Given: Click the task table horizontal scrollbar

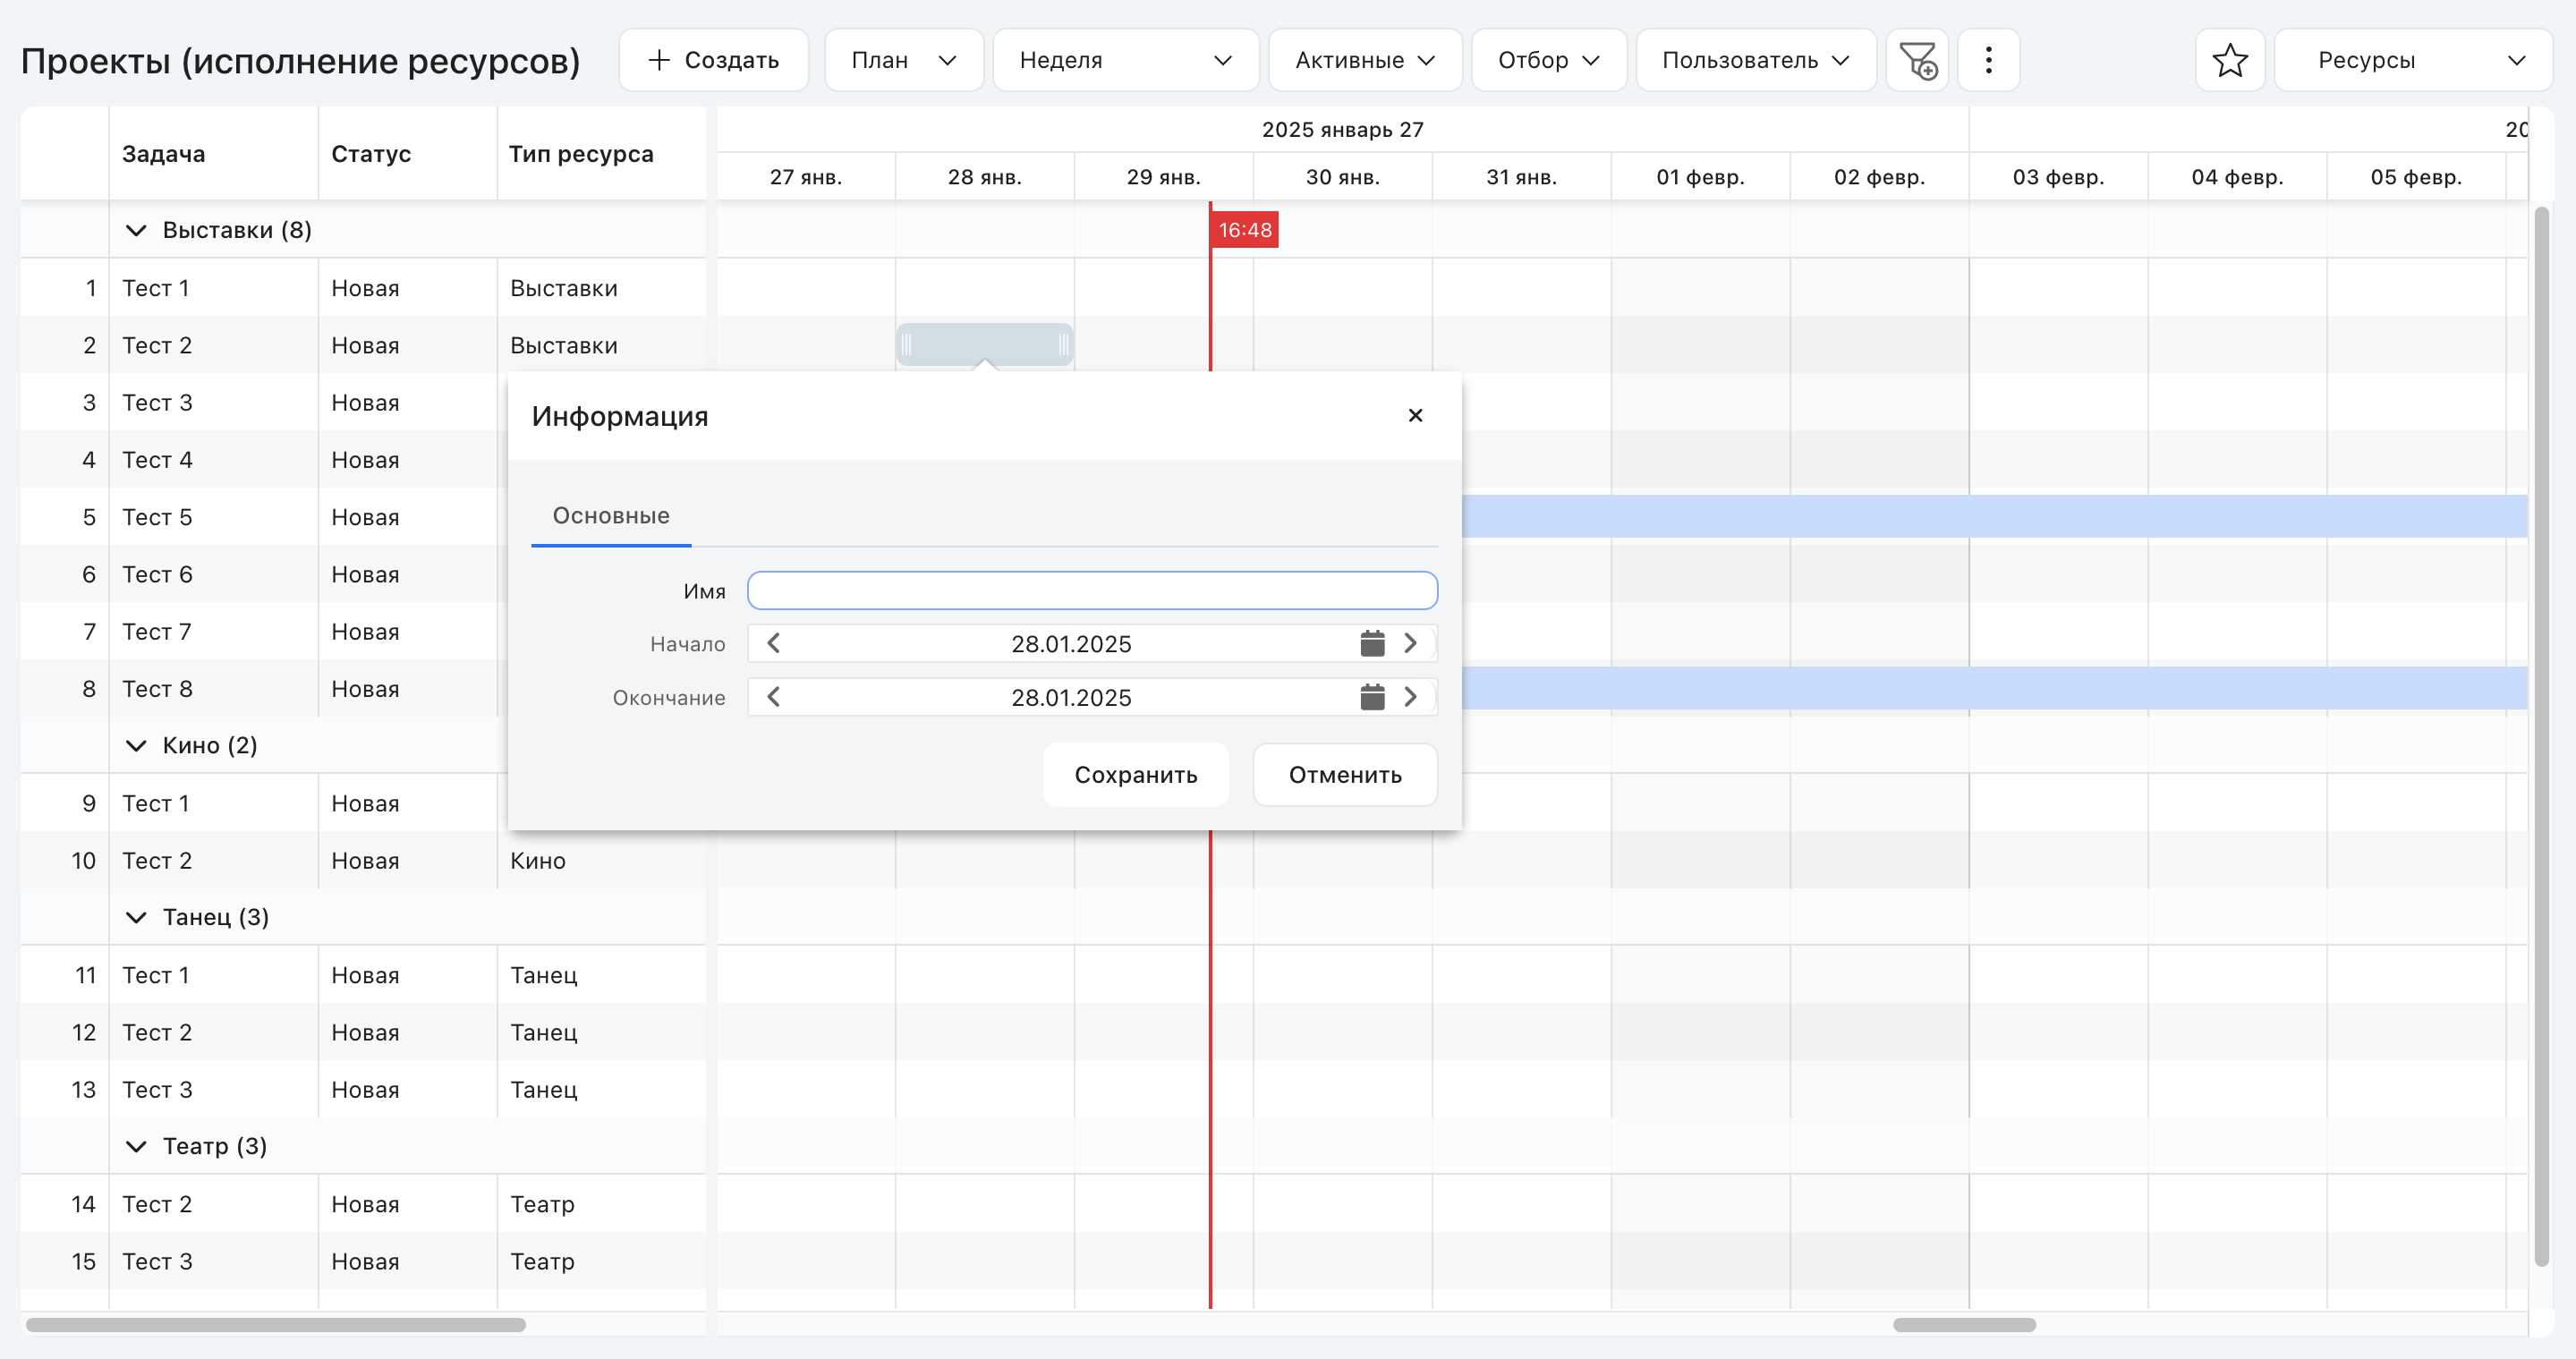Looking at the screenshot, I should click(276, 1325).
